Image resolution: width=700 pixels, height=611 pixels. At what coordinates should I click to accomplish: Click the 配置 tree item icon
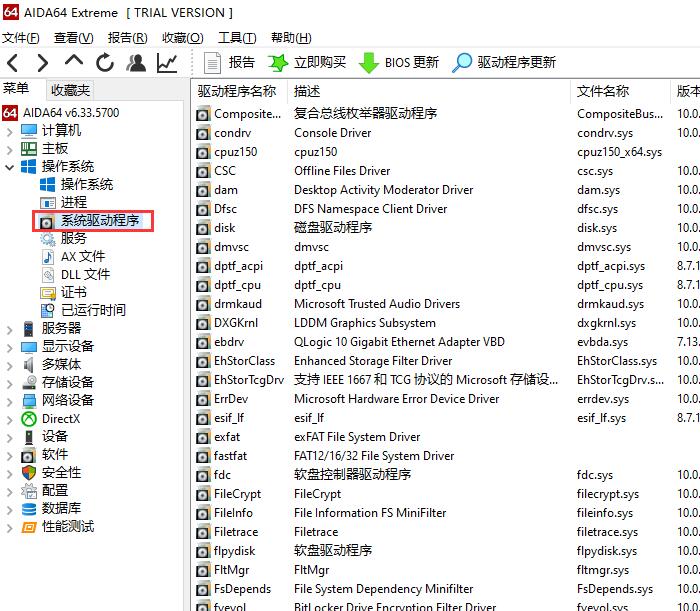[x=29, y=491]
